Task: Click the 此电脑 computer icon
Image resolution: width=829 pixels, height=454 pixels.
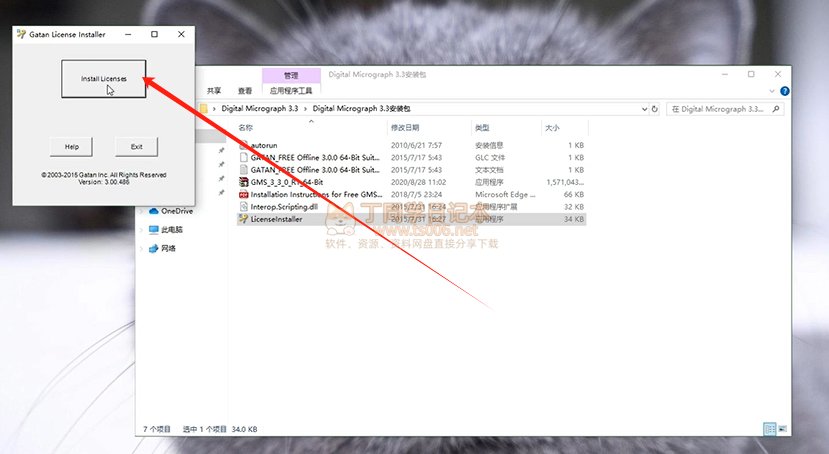Action: [153, 229]
